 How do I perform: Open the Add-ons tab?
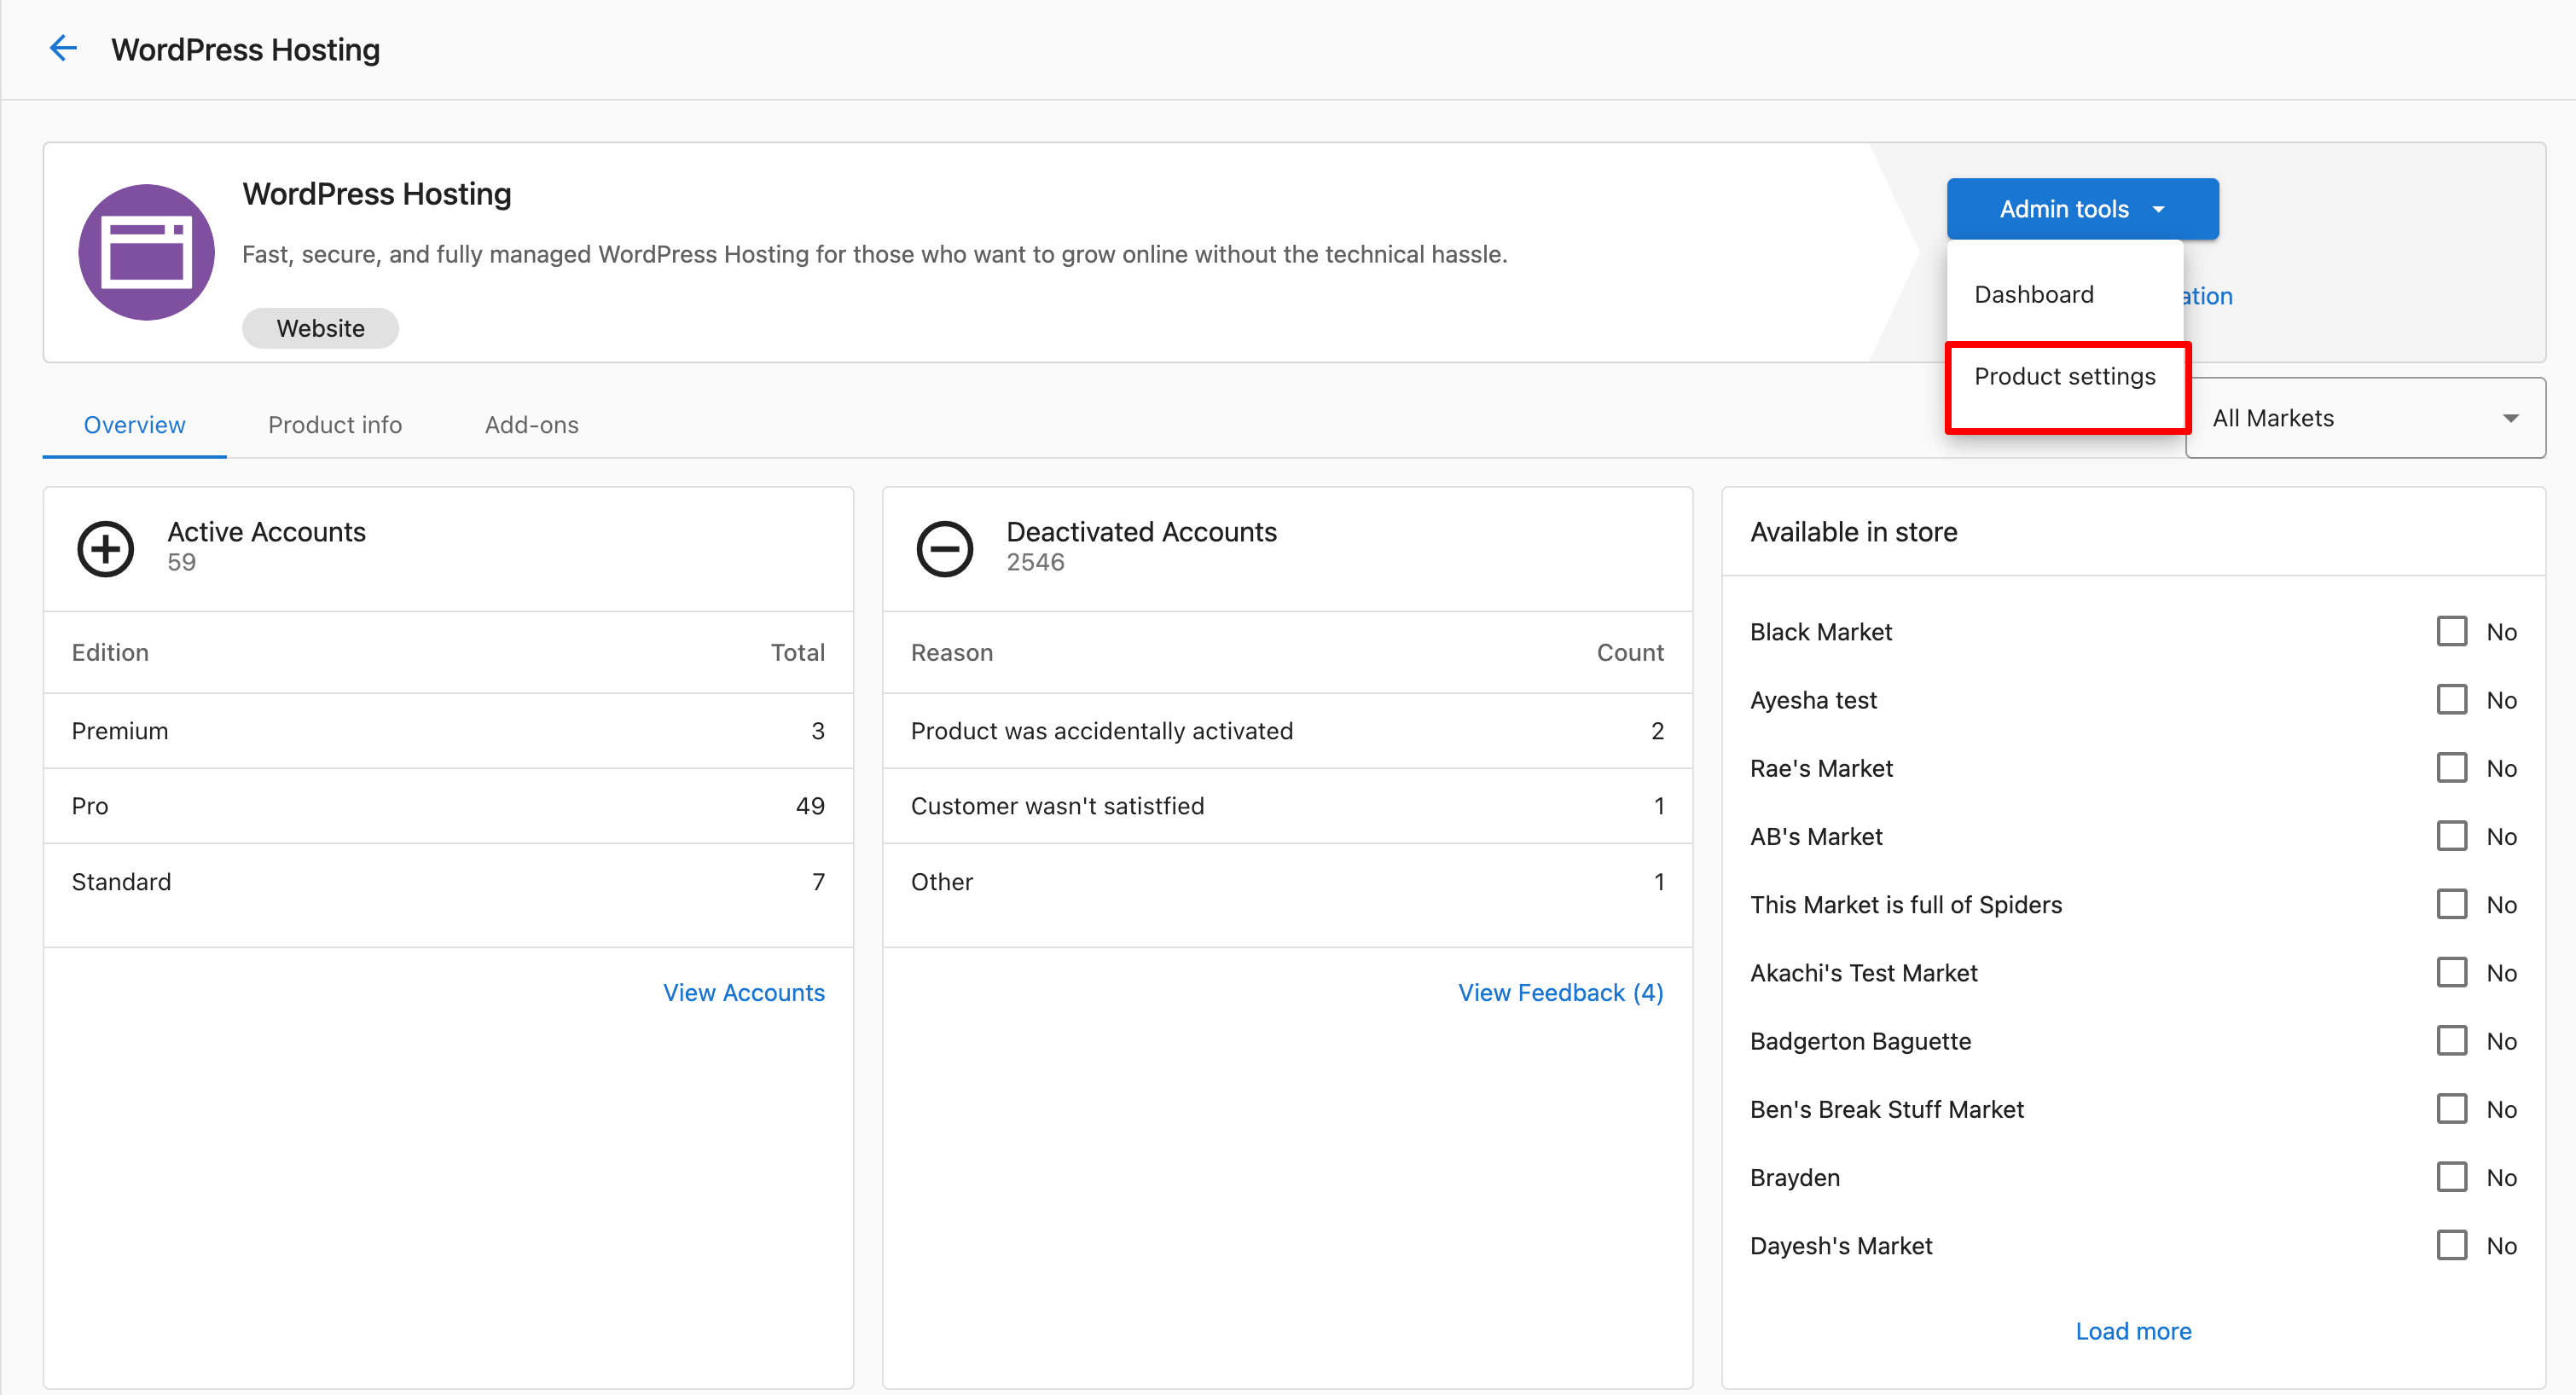pos(531,425)
